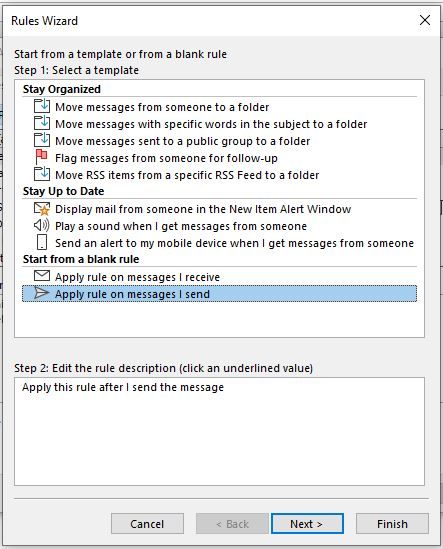The image size is (443, 549).
Task: Select 'Display mail from someone in New Item Alert Window'
Action: tap(203, 209)
